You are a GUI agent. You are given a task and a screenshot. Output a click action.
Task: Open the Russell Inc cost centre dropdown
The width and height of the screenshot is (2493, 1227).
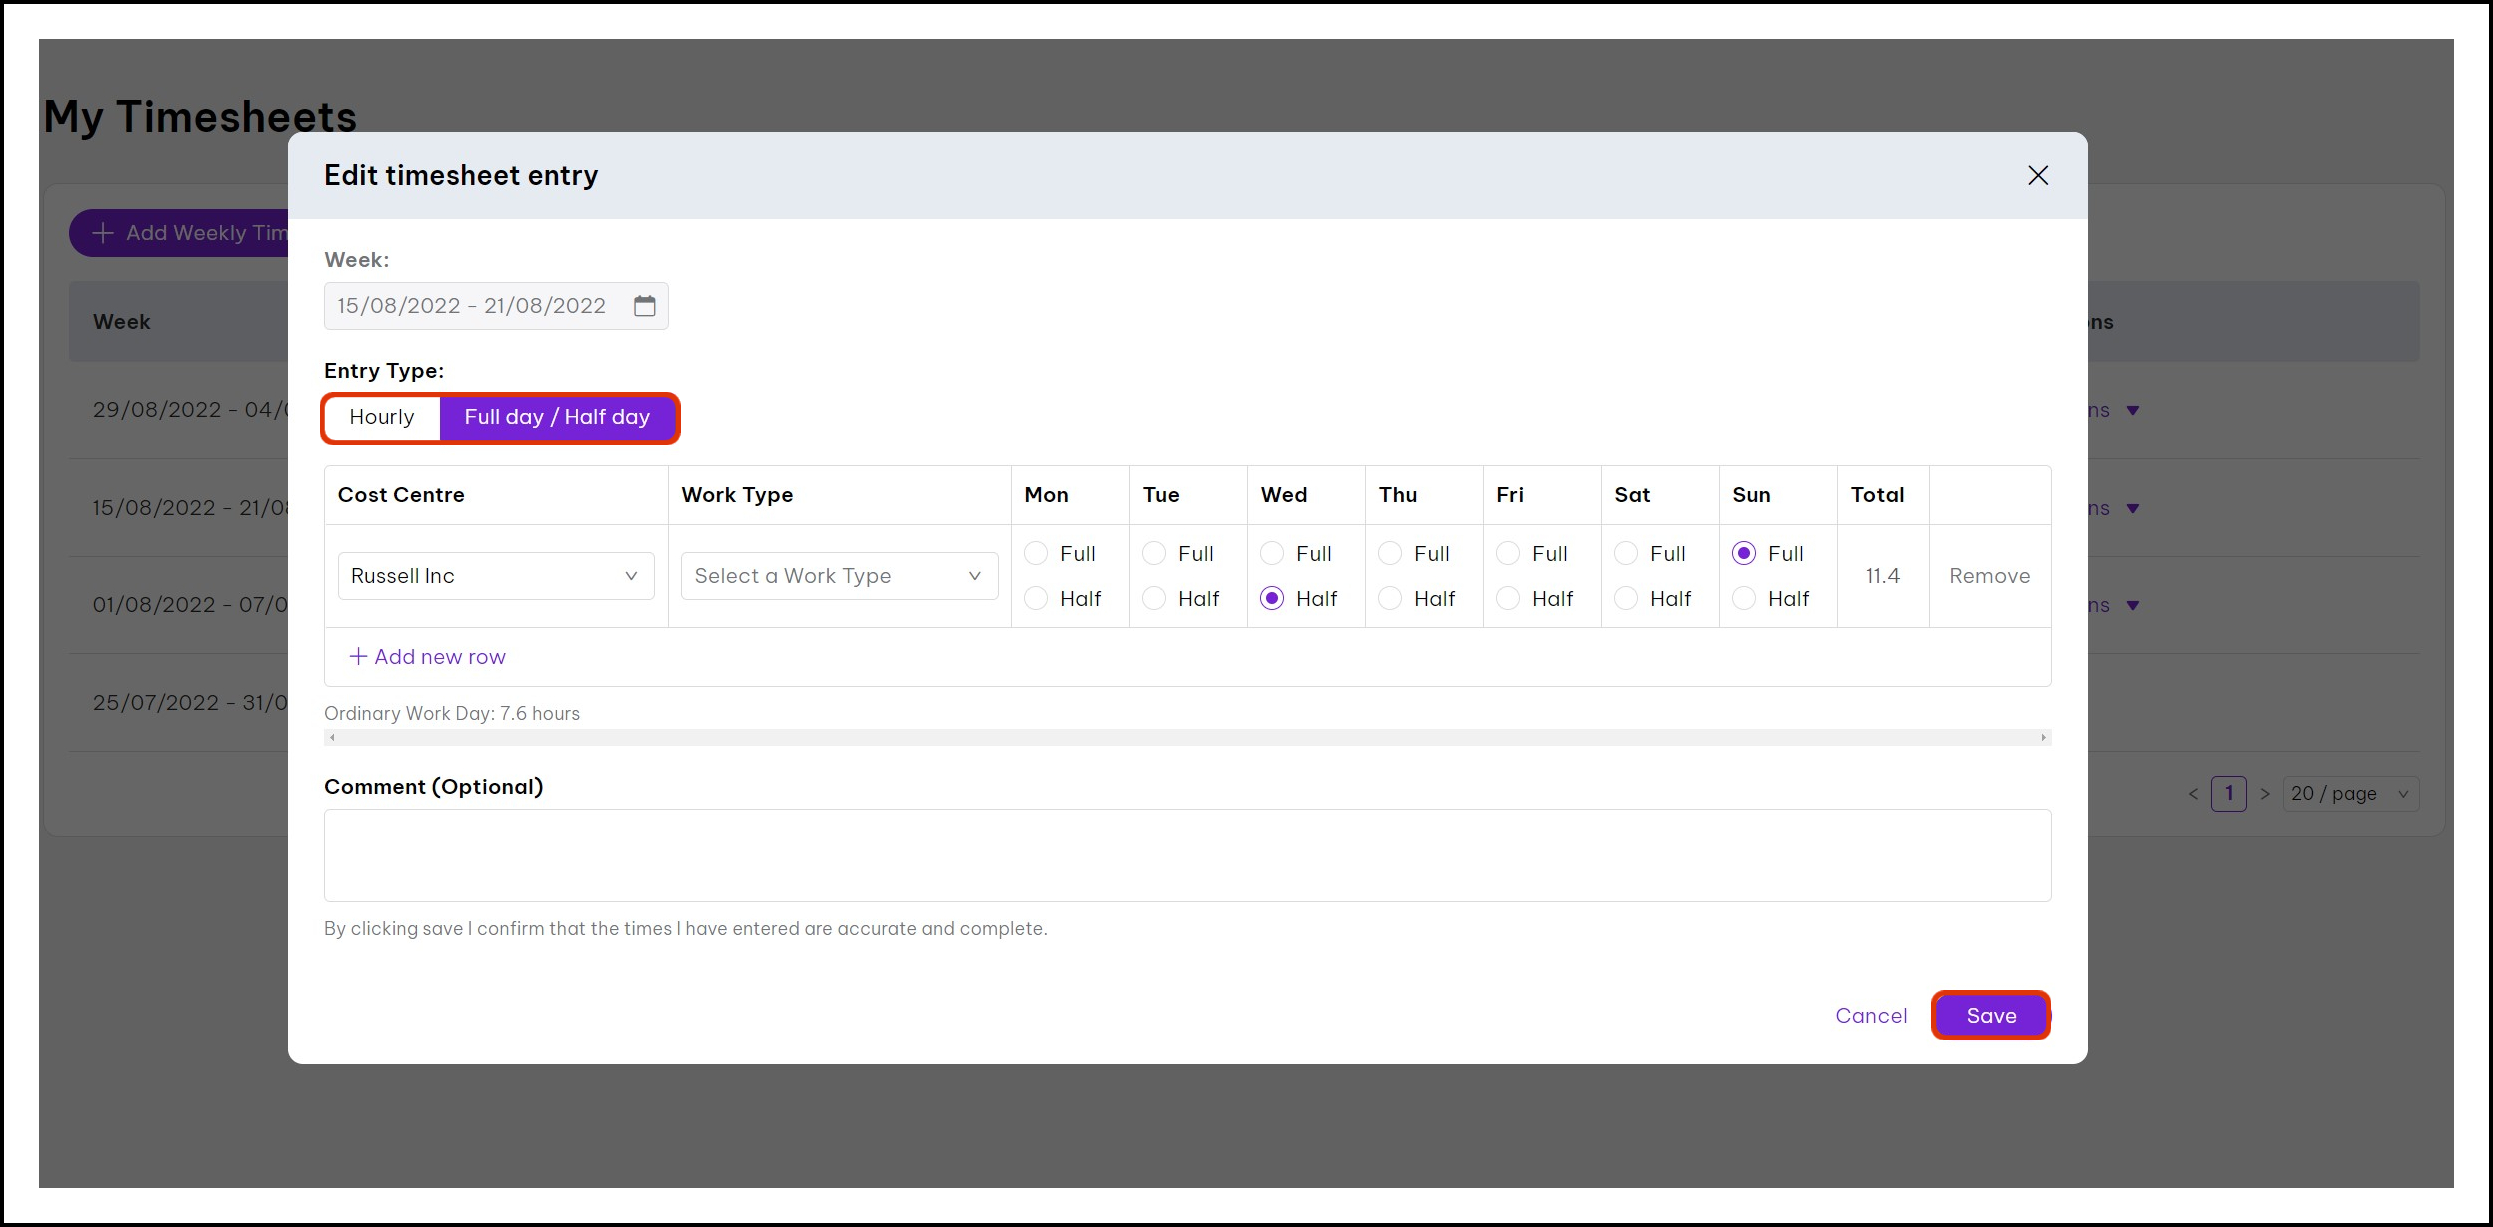point(496,576)
